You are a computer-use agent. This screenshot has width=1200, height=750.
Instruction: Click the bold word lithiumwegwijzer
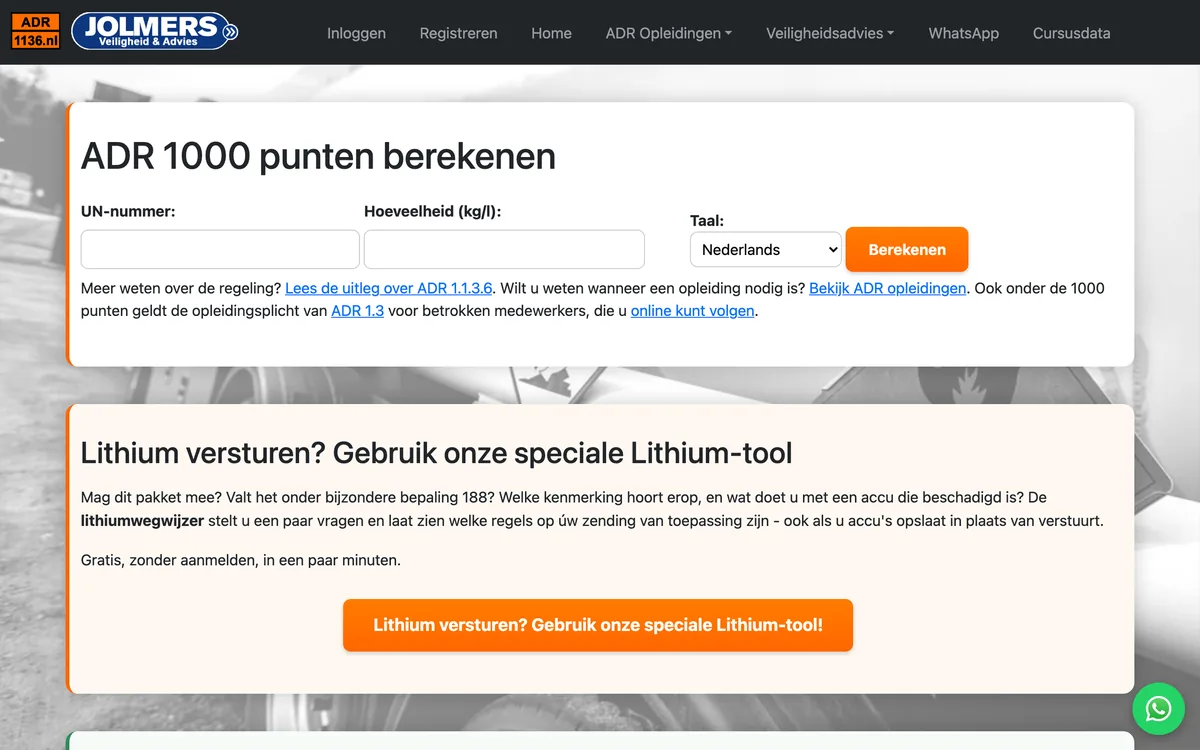142,521
